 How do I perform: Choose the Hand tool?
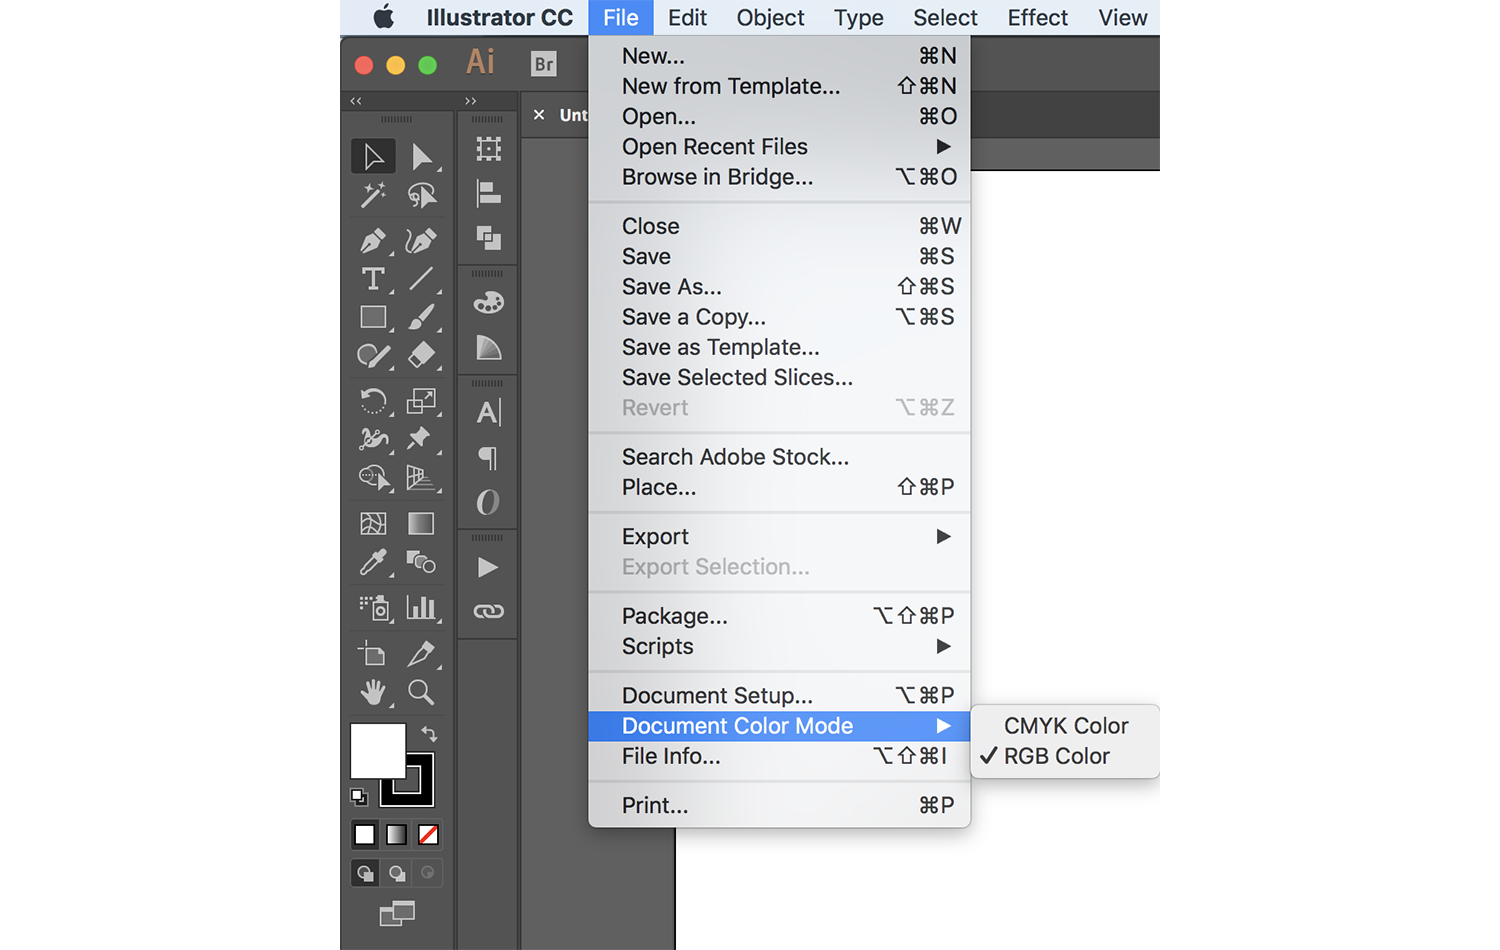(373, 692)
